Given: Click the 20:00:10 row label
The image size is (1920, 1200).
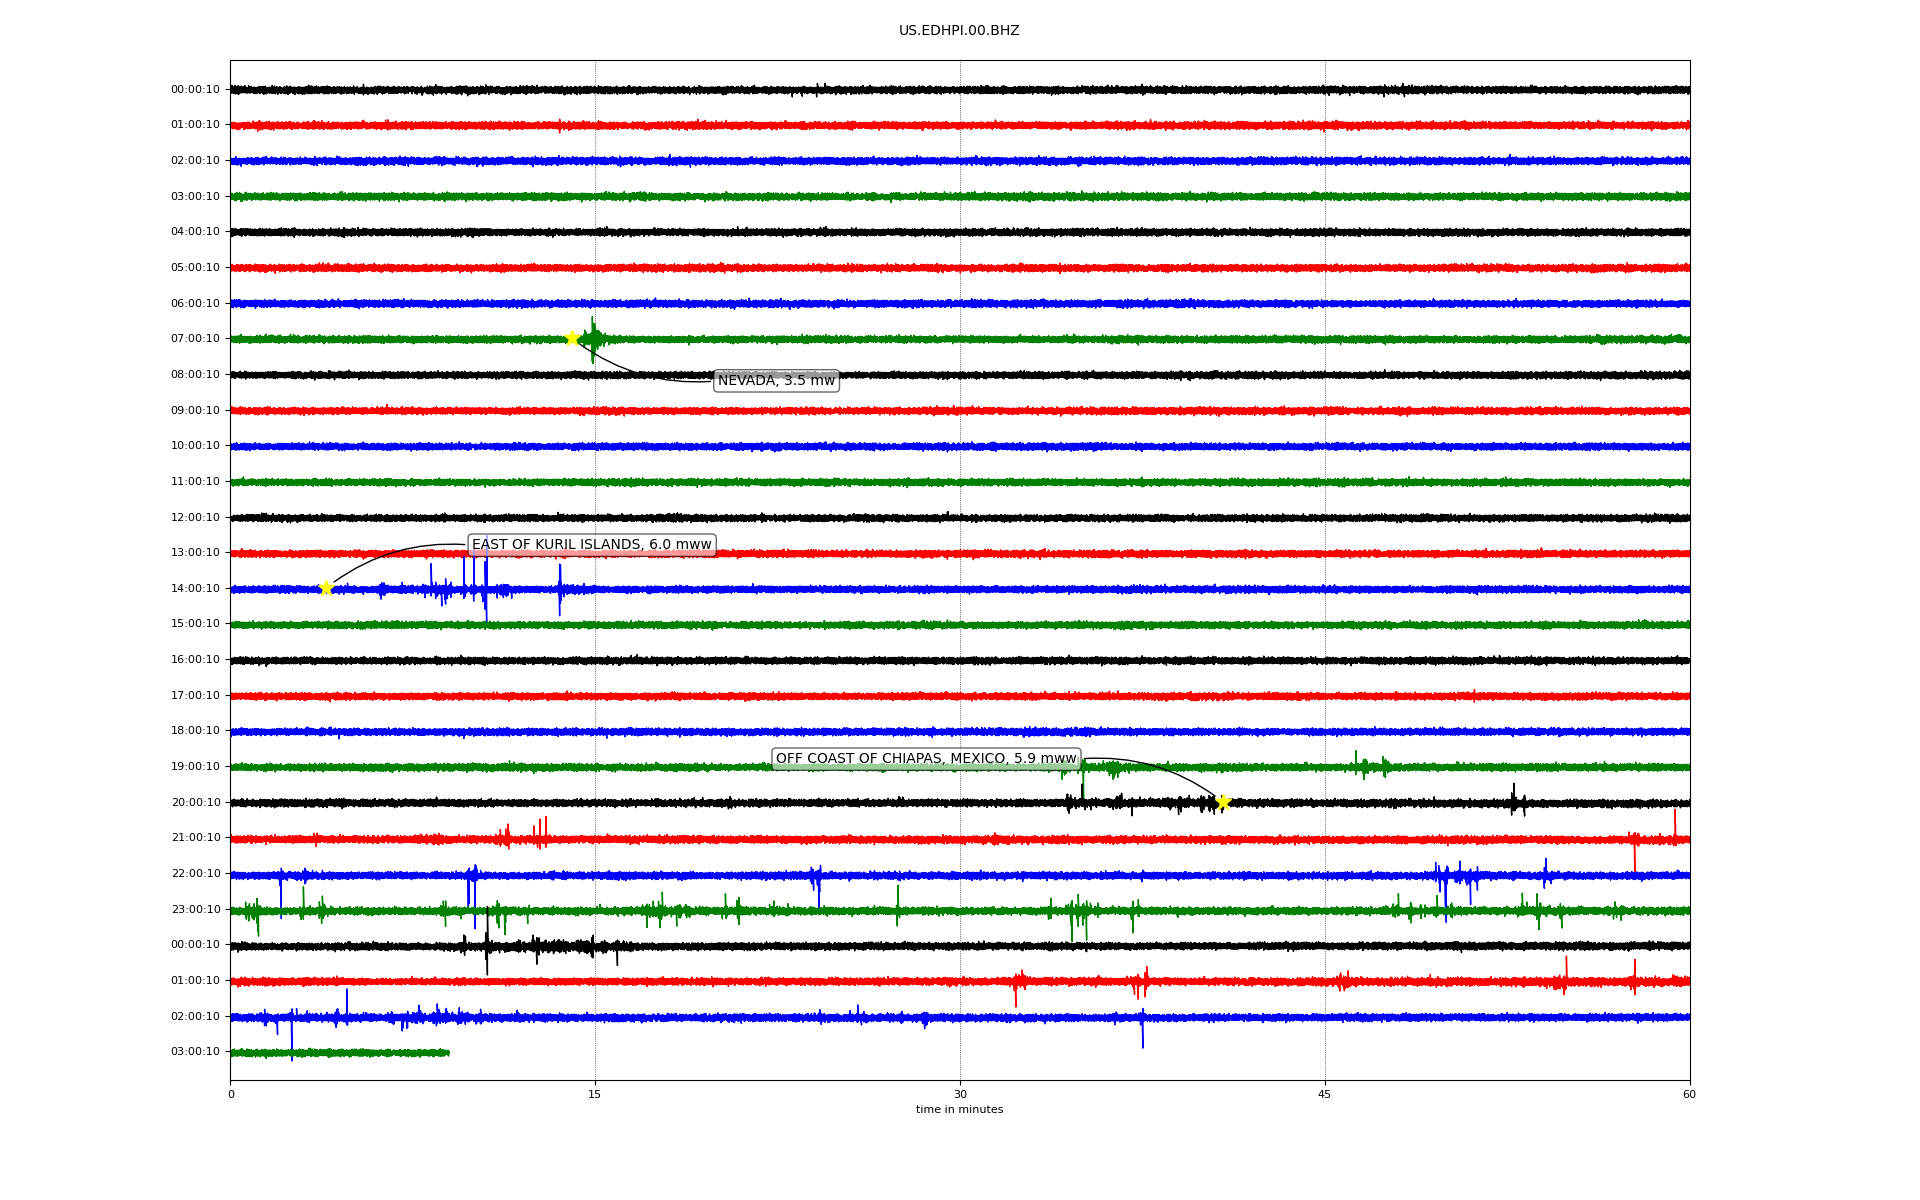Looking at the screenshot, I should pos(195,803).
